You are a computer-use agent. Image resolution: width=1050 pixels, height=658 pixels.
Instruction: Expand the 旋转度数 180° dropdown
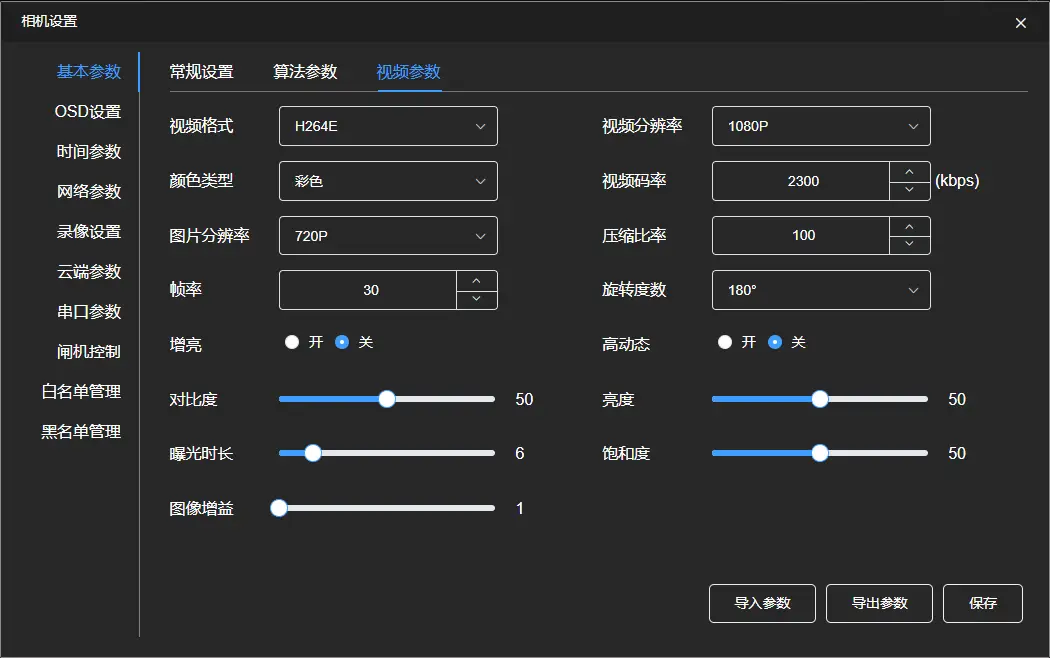(x=820, y=290)
